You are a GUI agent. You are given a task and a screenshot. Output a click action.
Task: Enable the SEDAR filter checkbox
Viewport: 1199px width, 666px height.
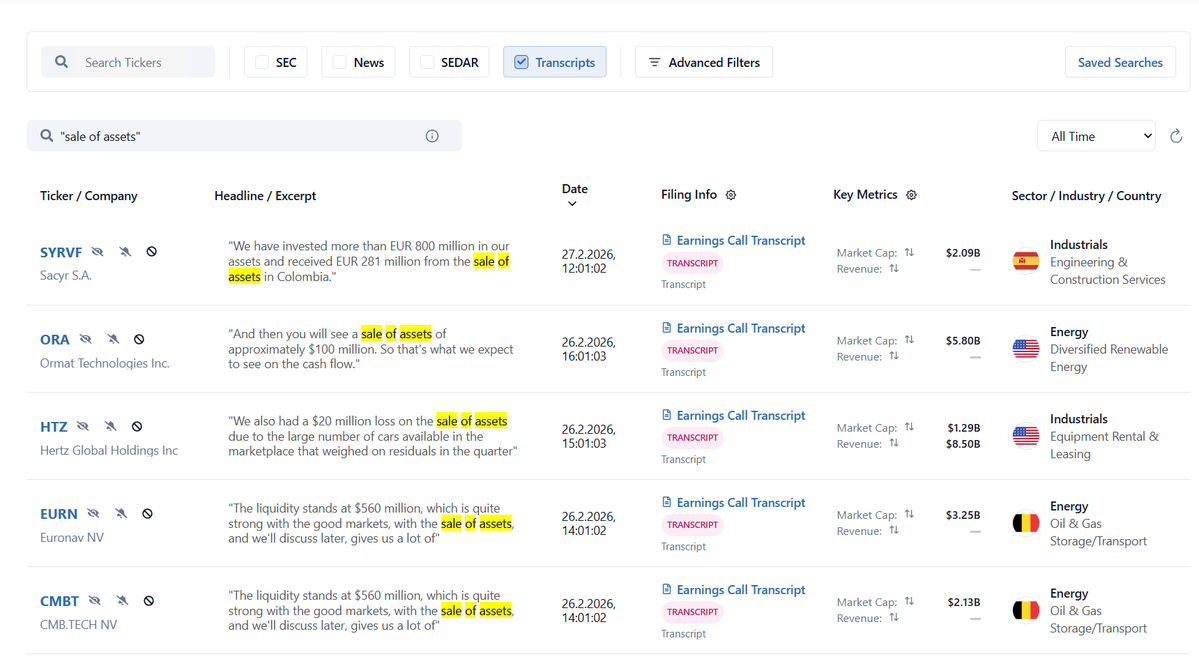click(x=427, y=62)
